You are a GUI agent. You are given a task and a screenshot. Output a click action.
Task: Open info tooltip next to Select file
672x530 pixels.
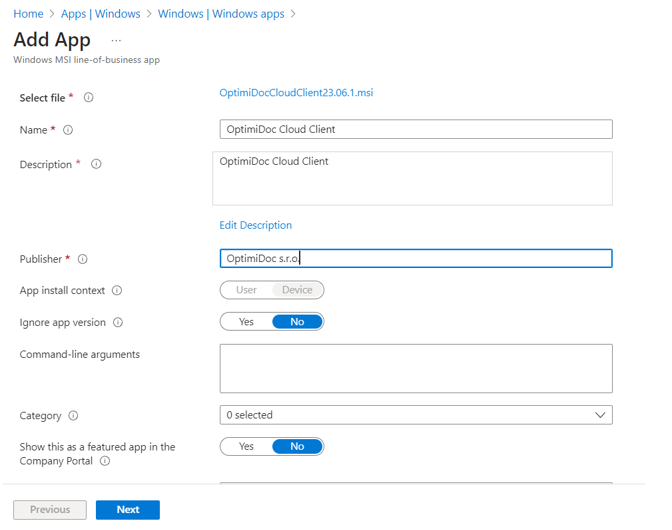coord(88,97)
